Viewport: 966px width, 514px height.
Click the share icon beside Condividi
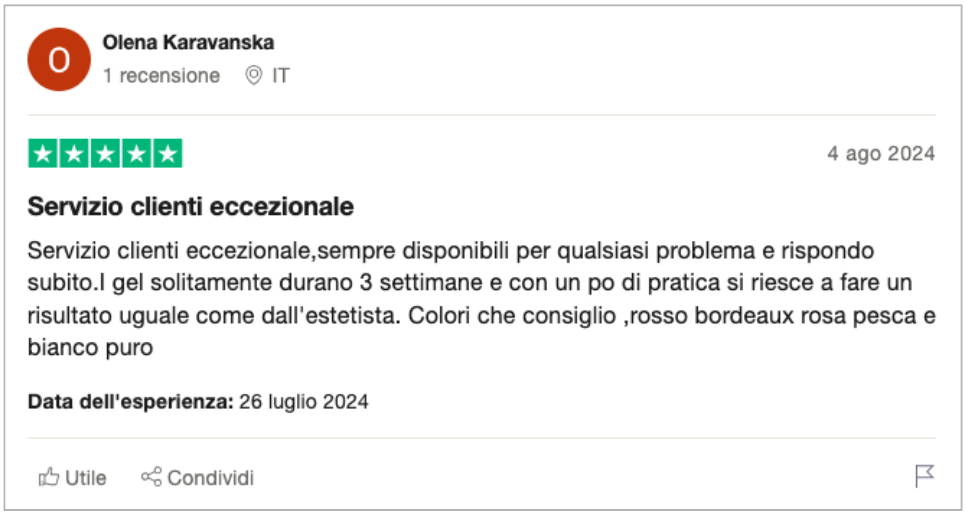[x=151, y=476]
